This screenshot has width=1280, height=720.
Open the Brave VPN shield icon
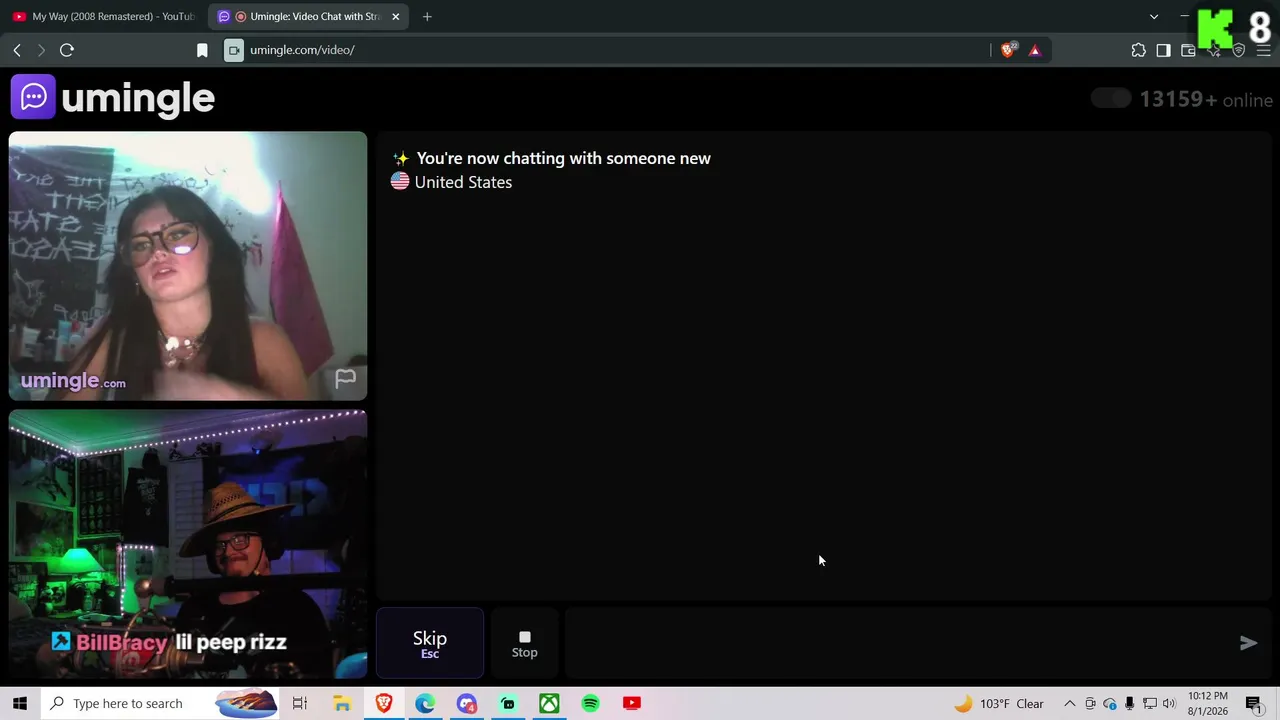point(1239,50)
